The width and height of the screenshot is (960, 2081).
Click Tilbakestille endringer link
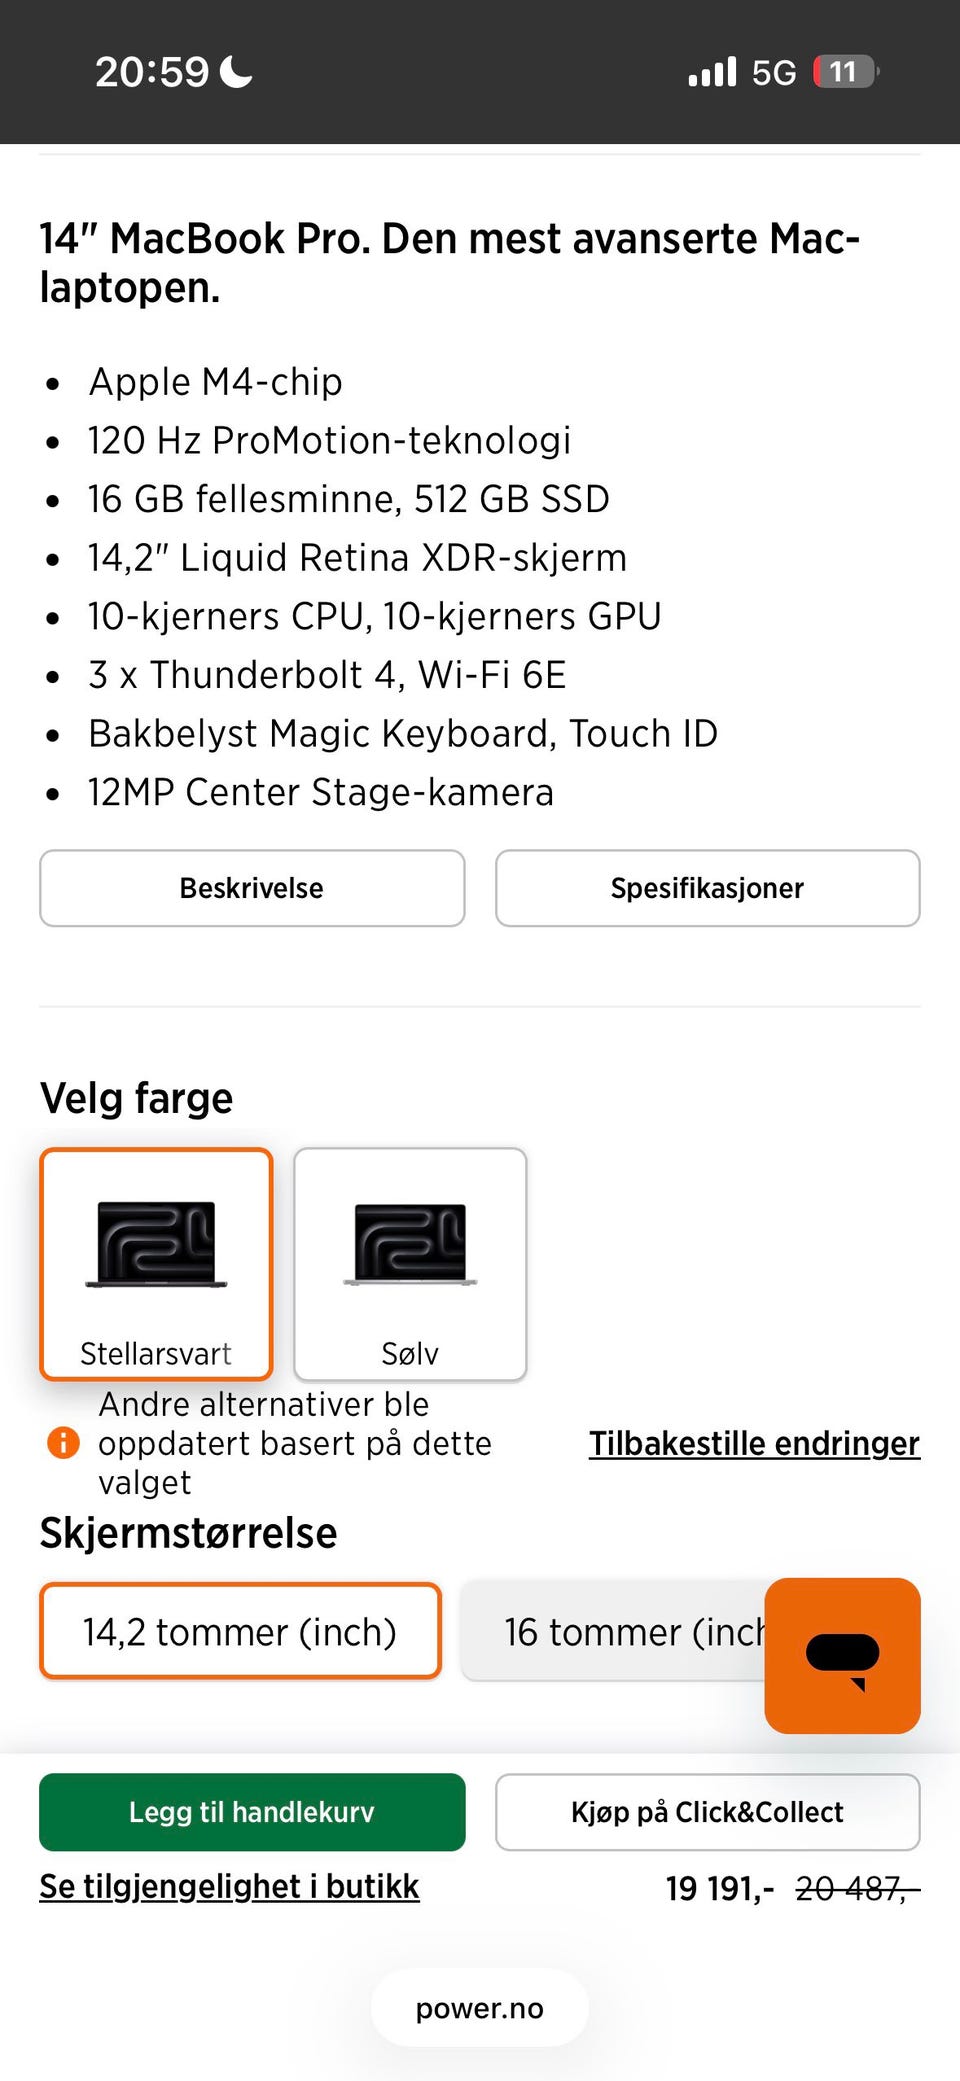[754, 1443]
